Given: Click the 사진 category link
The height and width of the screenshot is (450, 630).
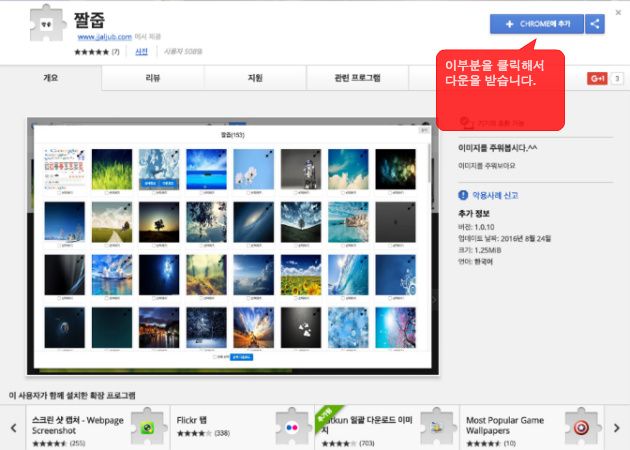Looking at the screenshot, I should point(141,51).
